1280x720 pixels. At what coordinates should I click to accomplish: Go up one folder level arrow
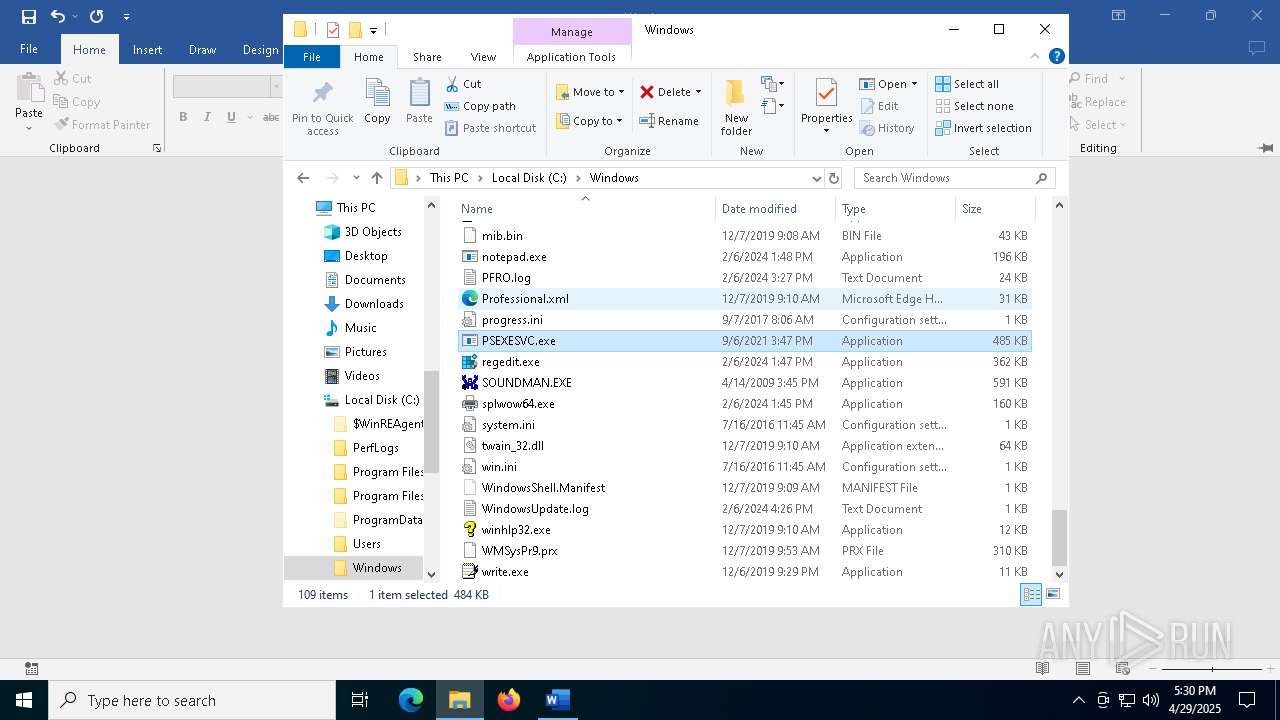pos(377,178)
